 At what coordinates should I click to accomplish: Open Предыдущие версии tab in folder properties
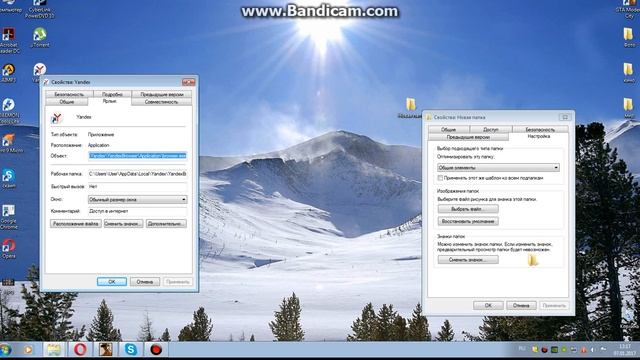click(468, 137)
